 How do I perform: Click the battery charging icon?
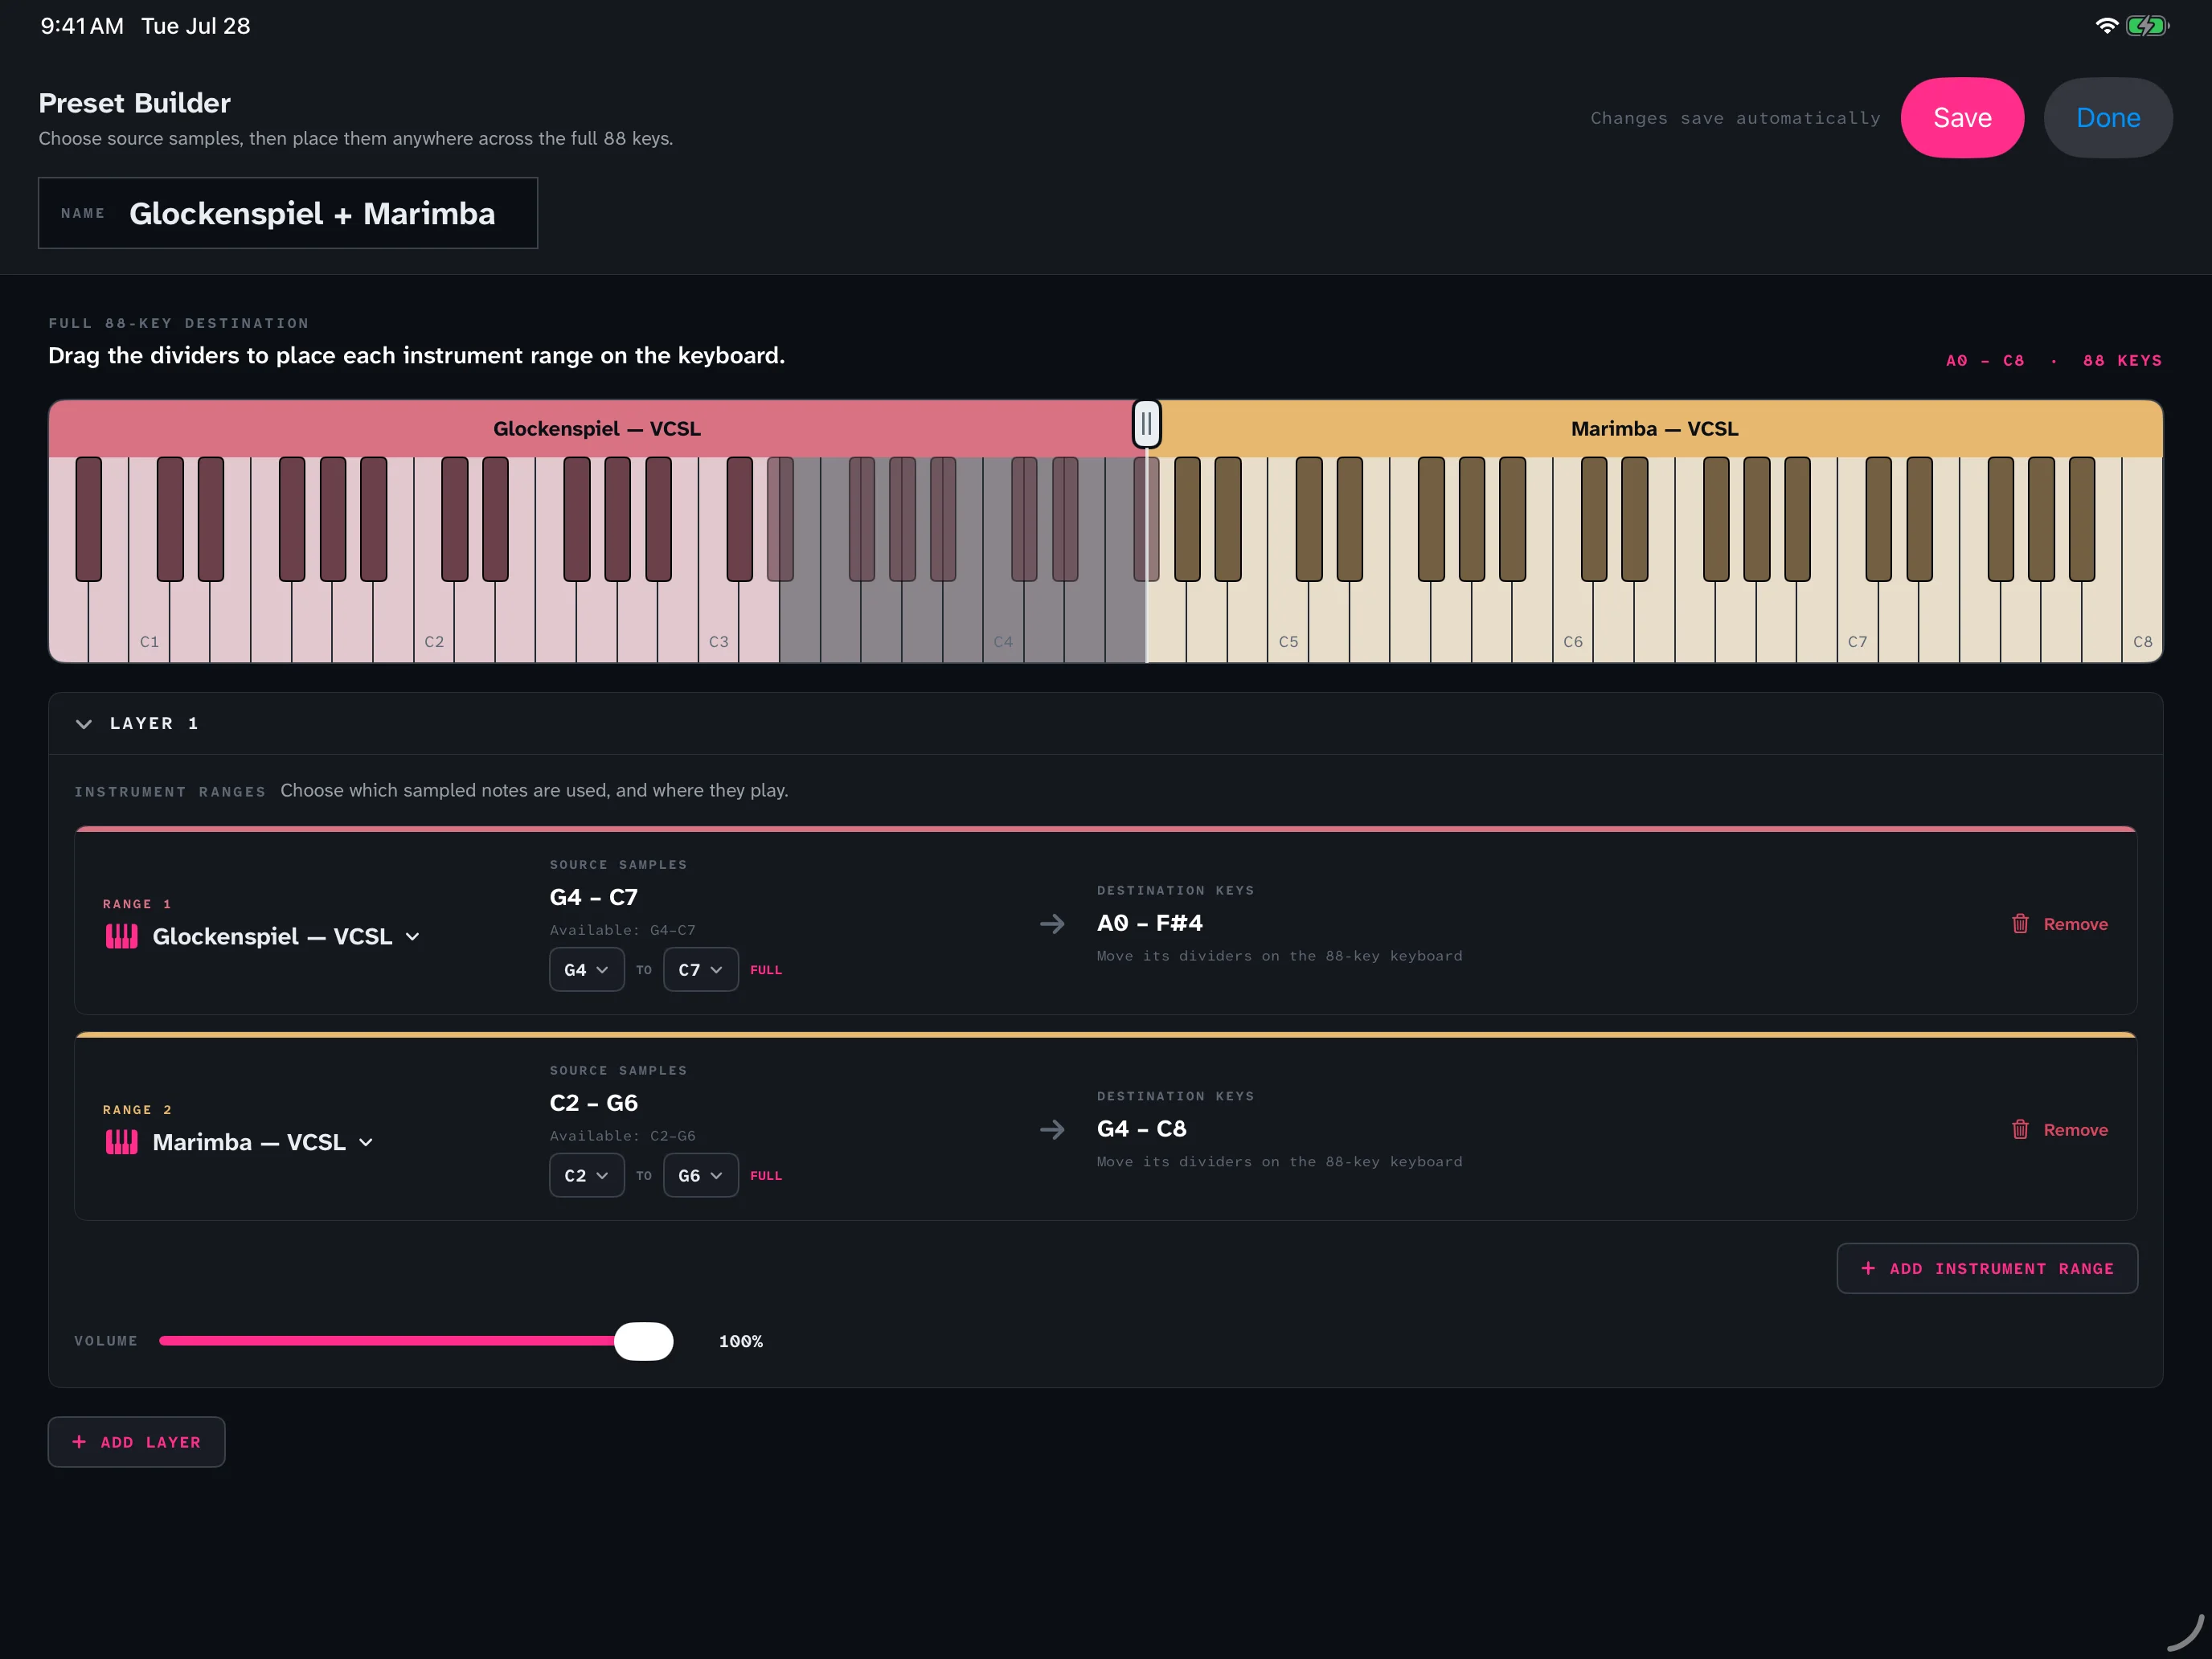(2147, 26)
